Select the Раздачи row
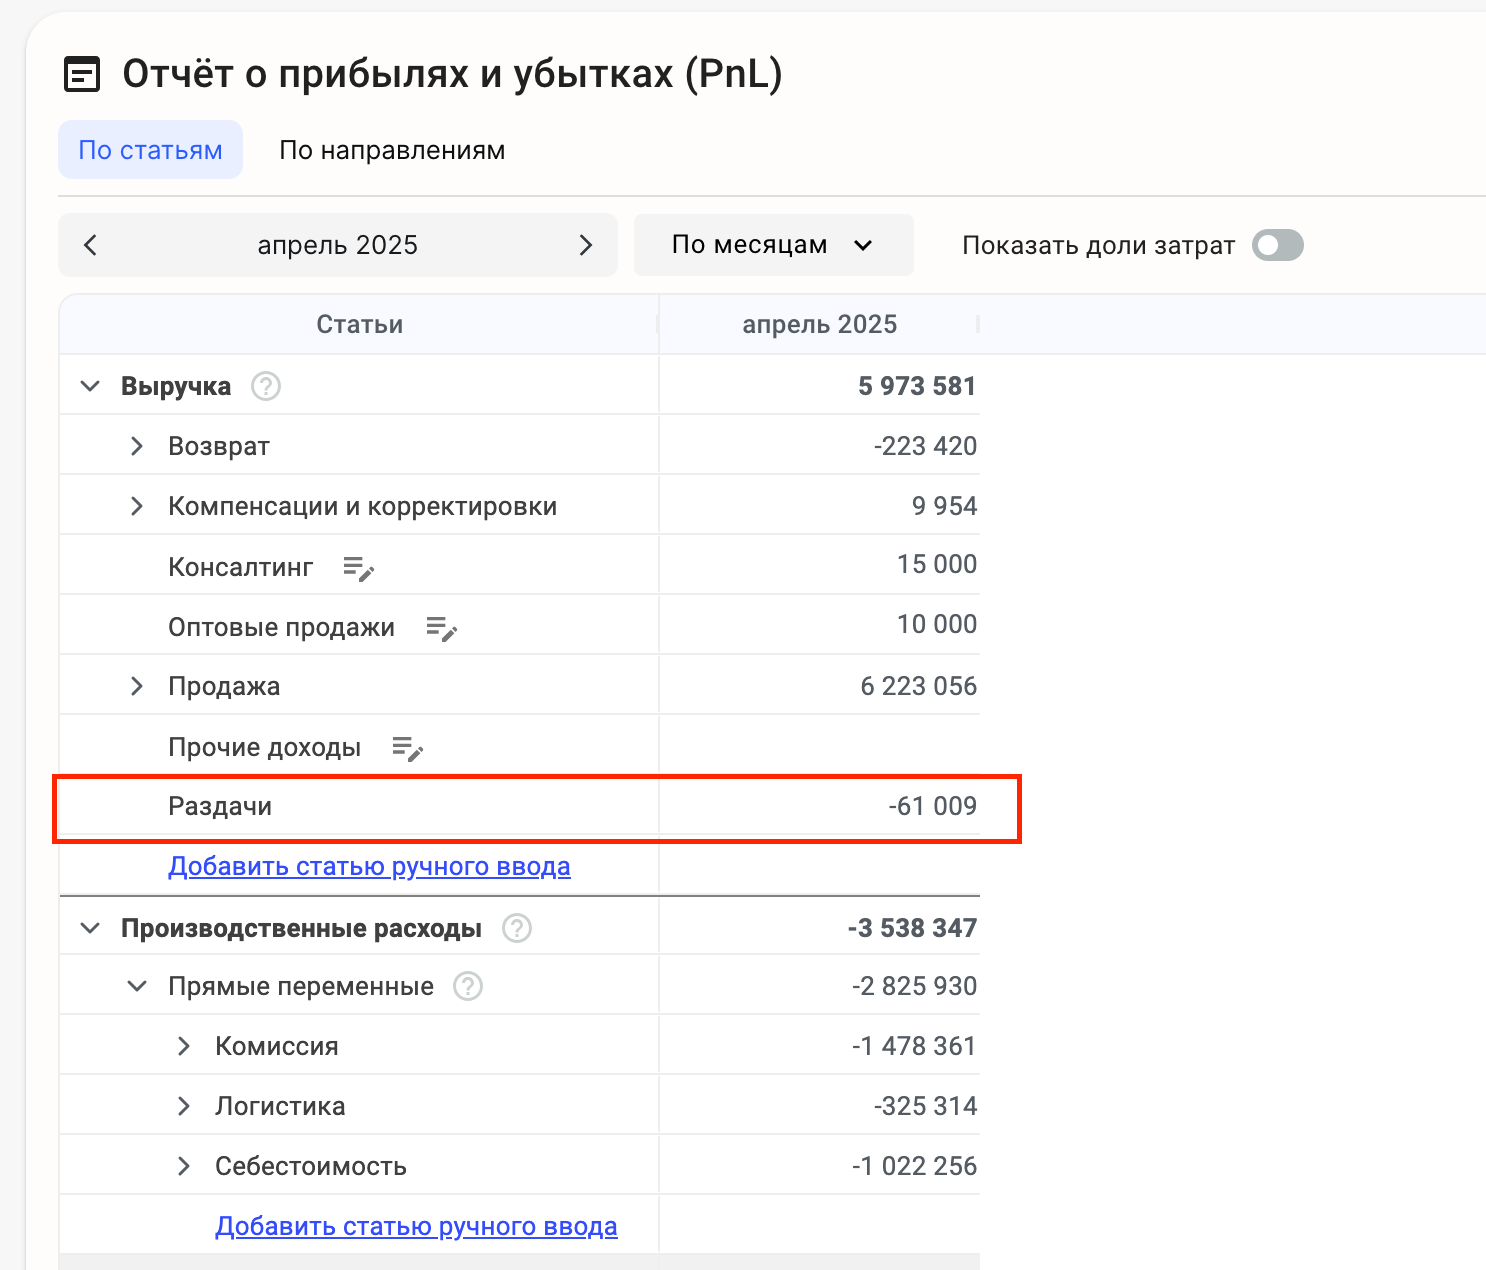Image resolution: width=1486 pixels, height=1270 pixels. pos(220,806)
